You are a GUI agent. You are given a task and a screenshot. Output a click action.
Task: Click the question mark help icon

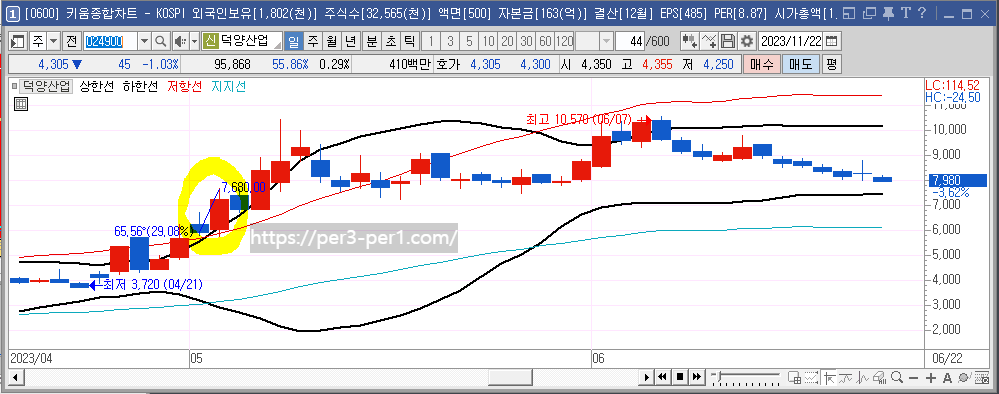point(922,13)
